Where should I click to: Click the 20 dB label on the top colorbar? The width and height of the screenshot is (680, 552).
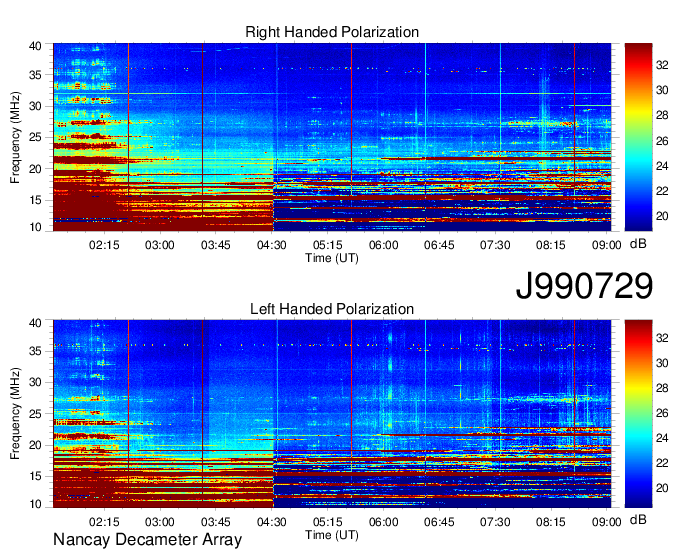tap(662, 216)
